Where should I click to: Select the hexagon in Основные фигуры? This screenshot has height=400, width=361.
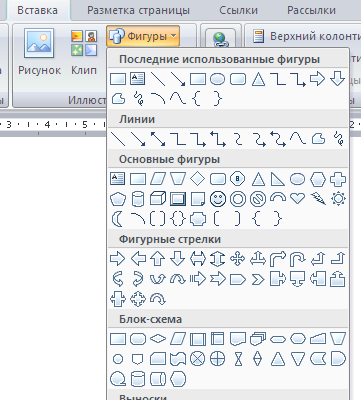(318, 179)
